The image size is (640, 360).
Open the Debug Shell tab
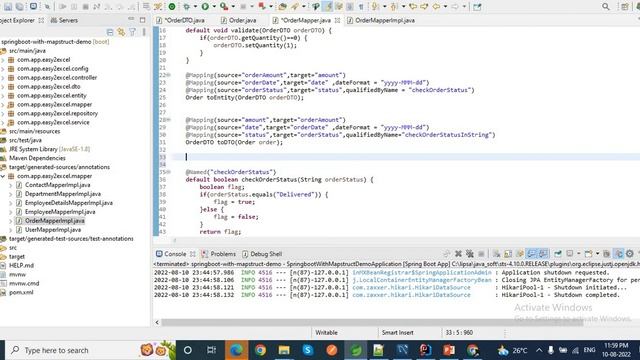pos(262,254)
